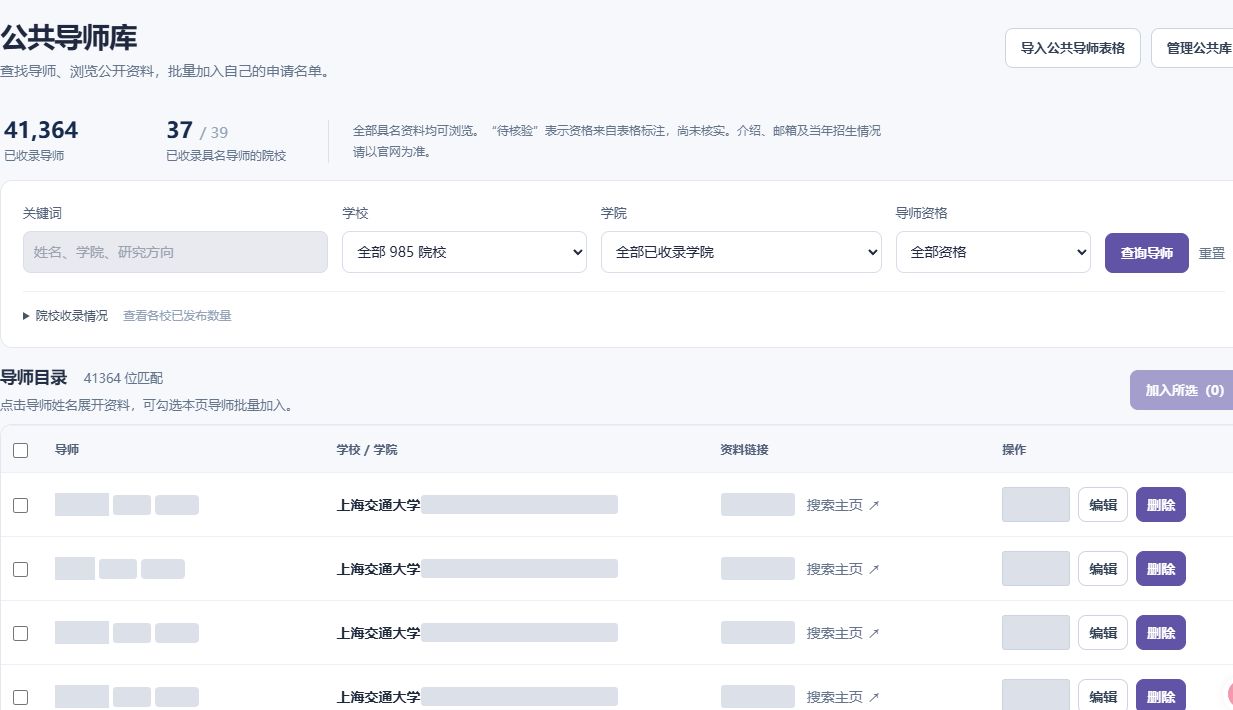
Task: Open the 导师资格 dropdown showing 全部资格
Action: click(993, 252)
